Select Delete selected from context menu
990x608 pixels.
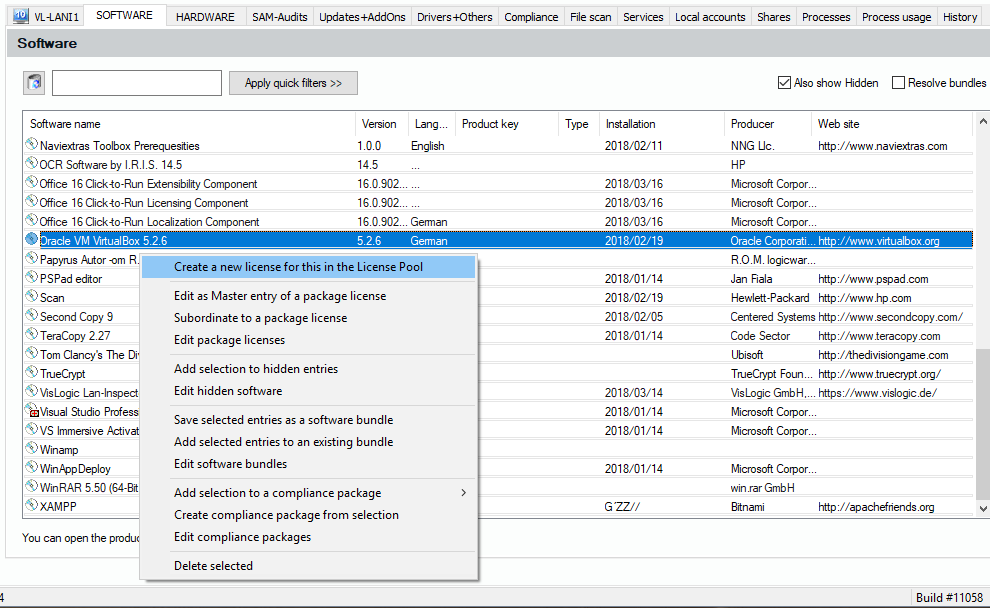point(213,566)
